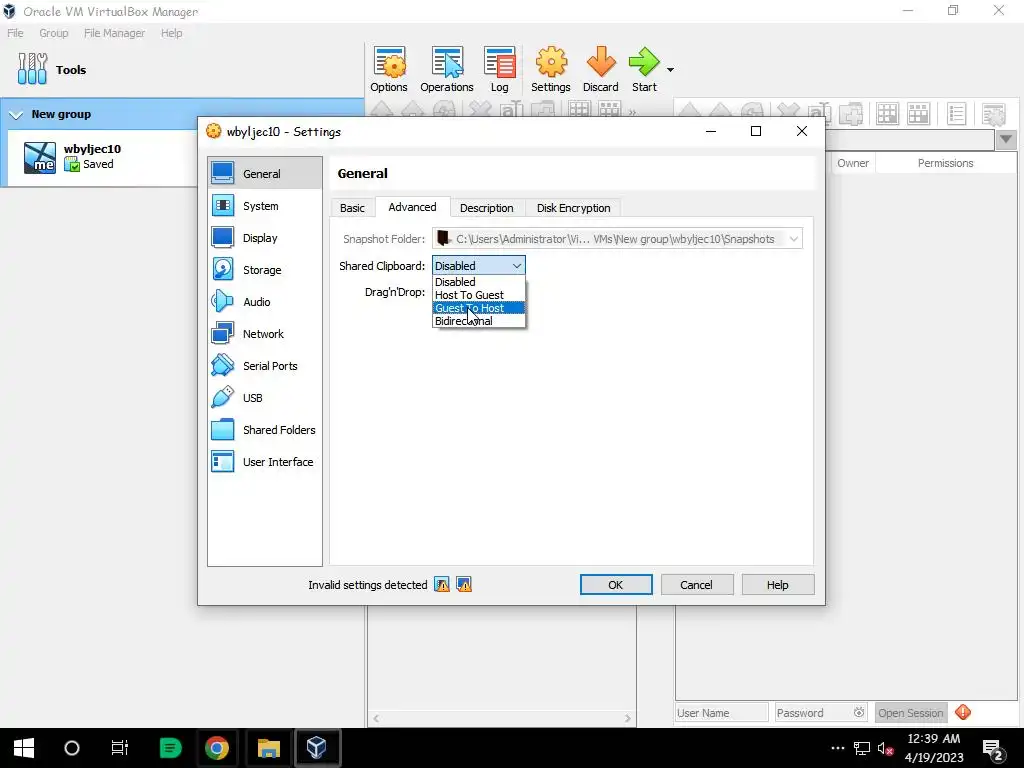Open the Storage settings category
This screenshot has height=768, width=1024.
264,270
